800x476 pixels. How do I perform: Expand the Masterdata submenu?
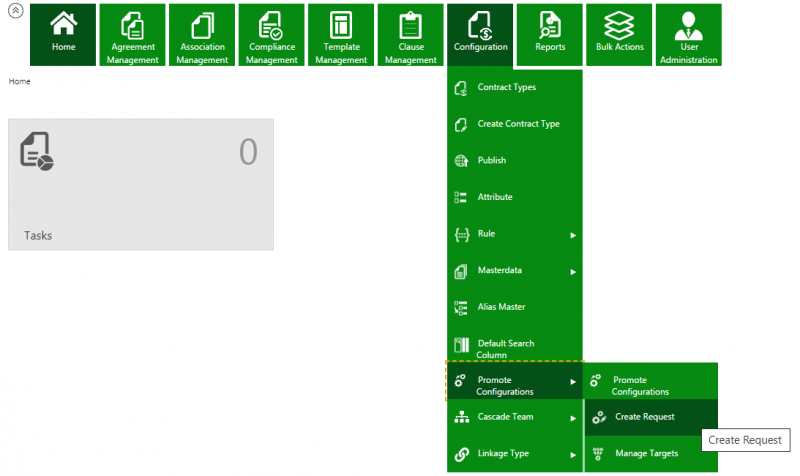(x=573, y=271)
